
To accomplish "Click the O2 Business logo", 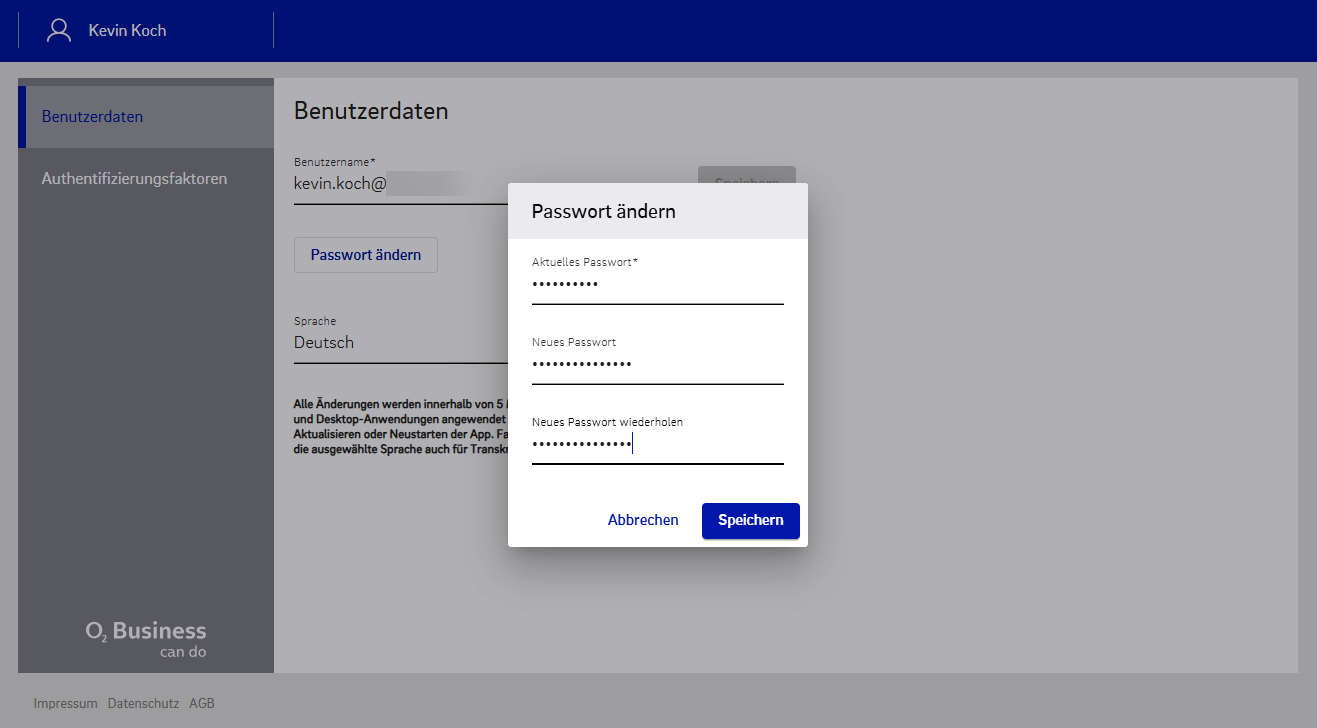I will pyautogui.click(x=146, y=638).
